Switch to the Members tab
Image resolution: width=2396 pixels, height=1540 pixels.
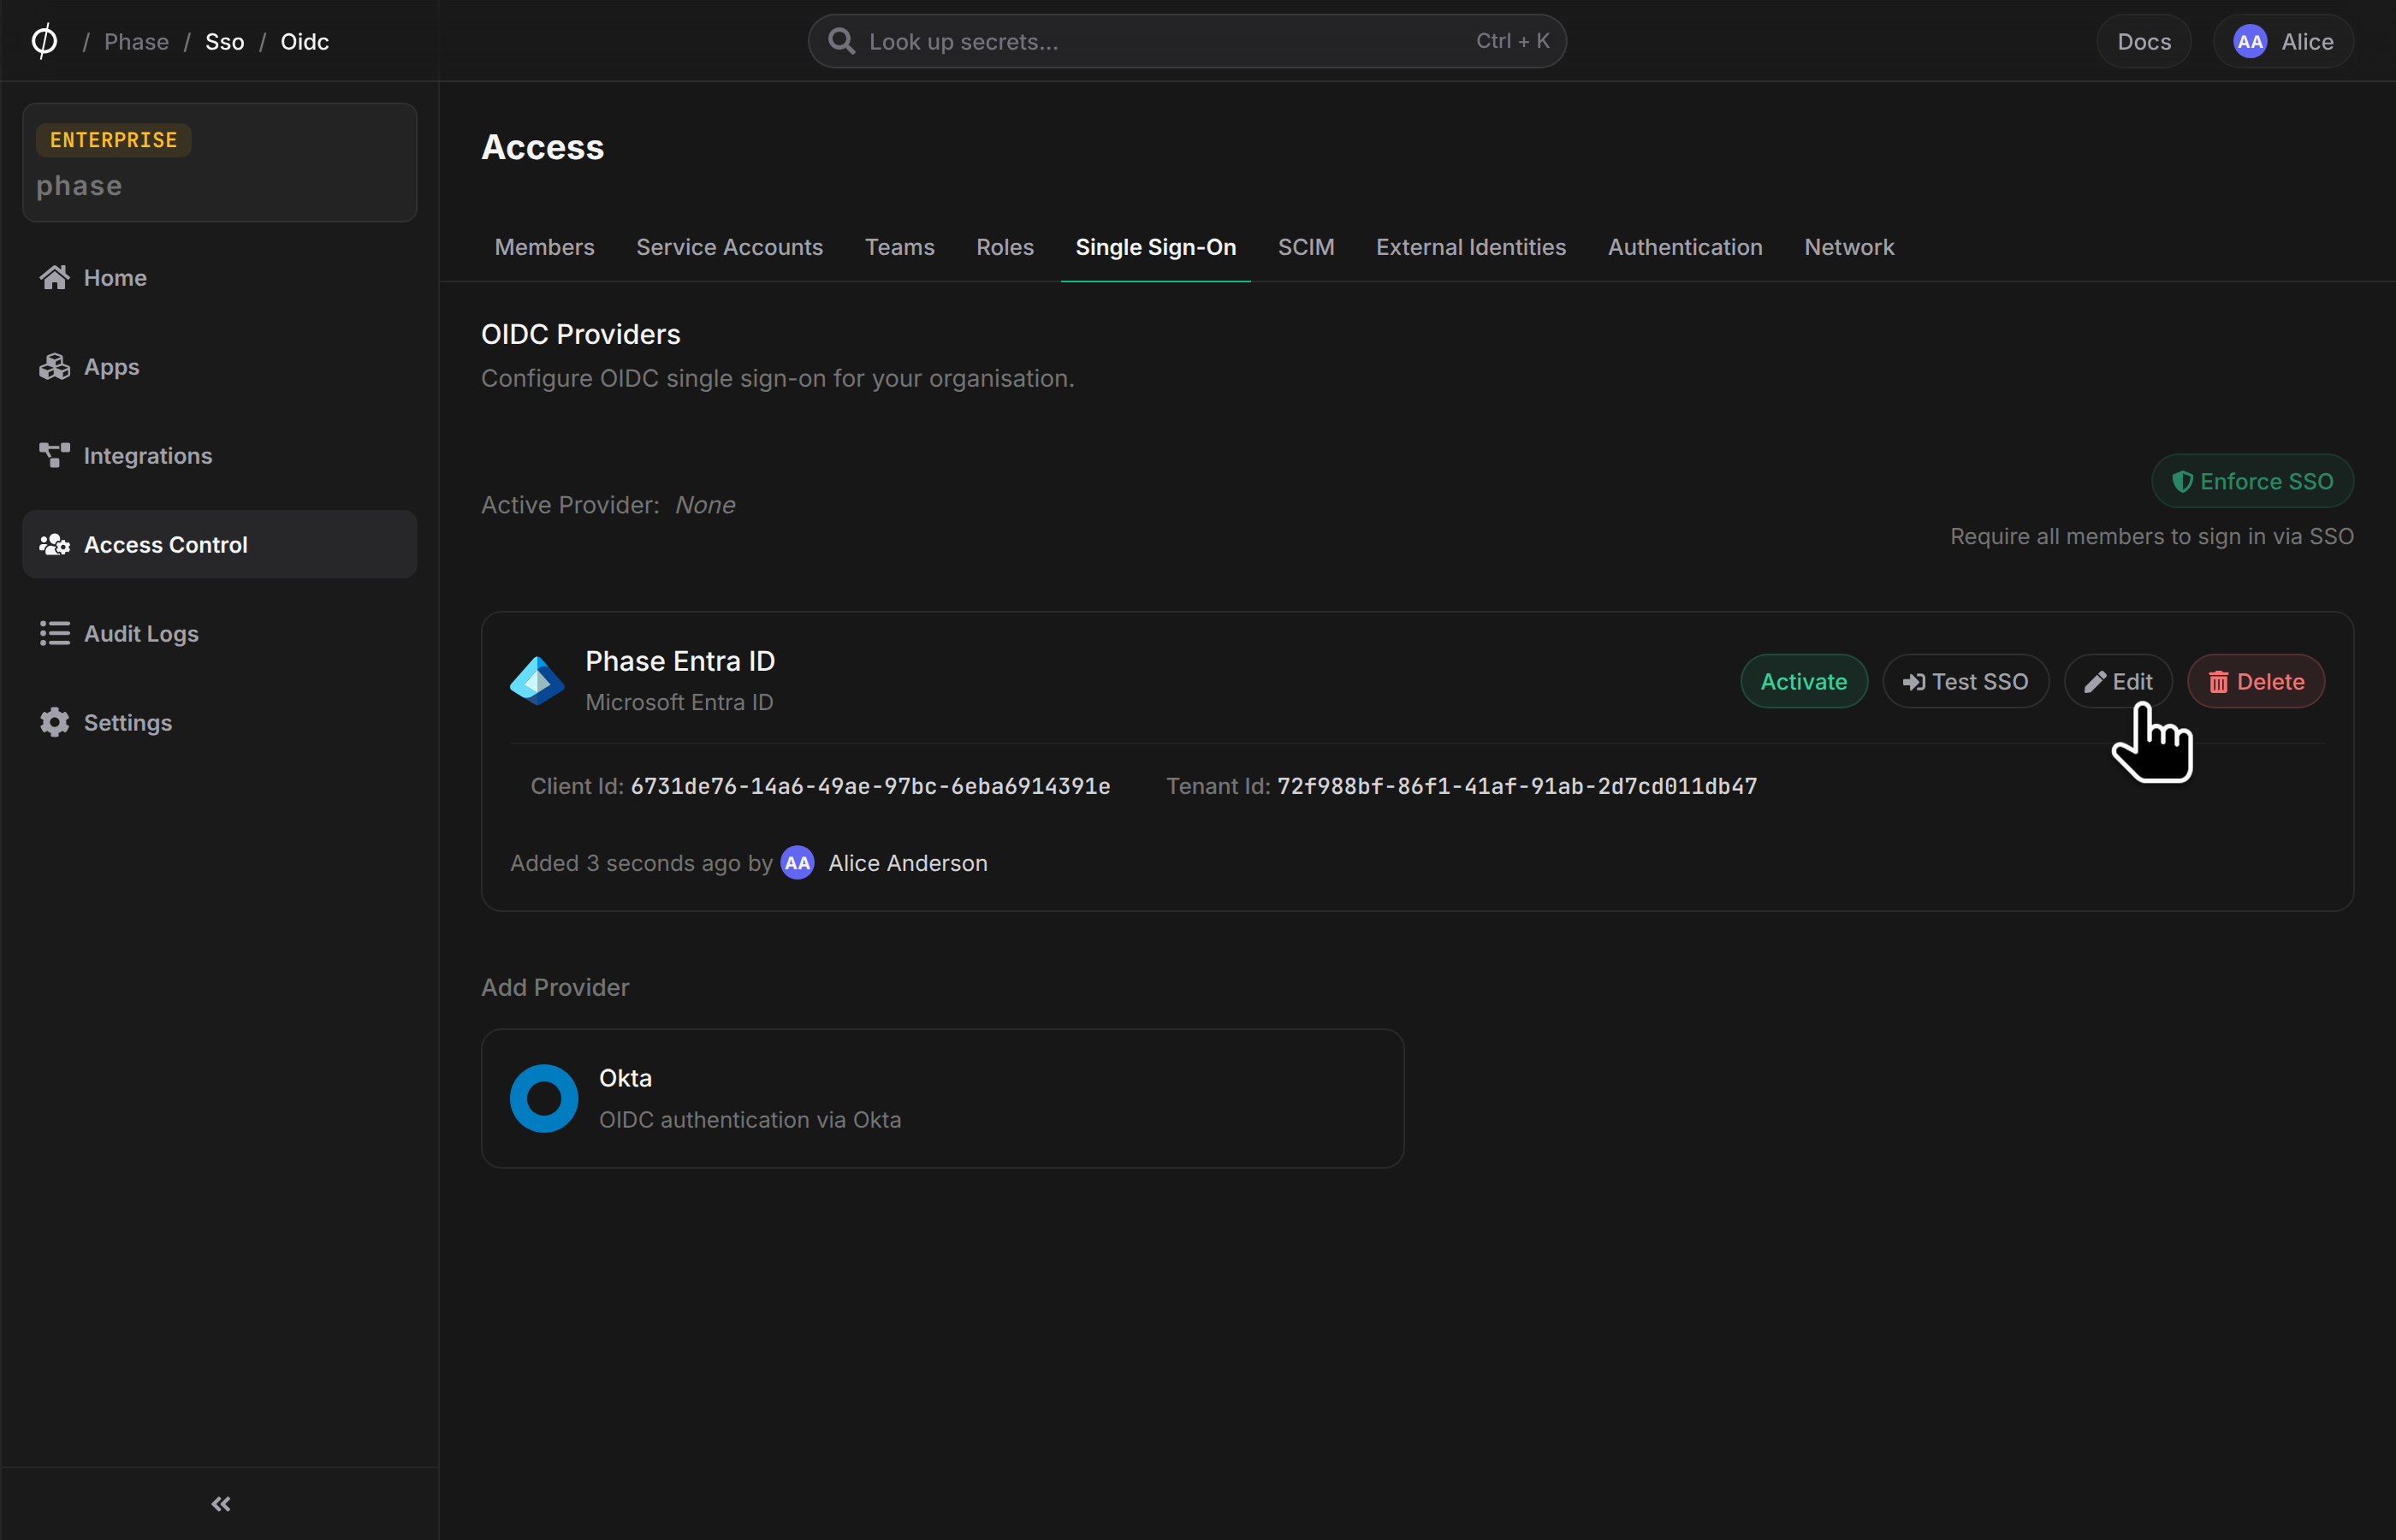coord(544,247)
